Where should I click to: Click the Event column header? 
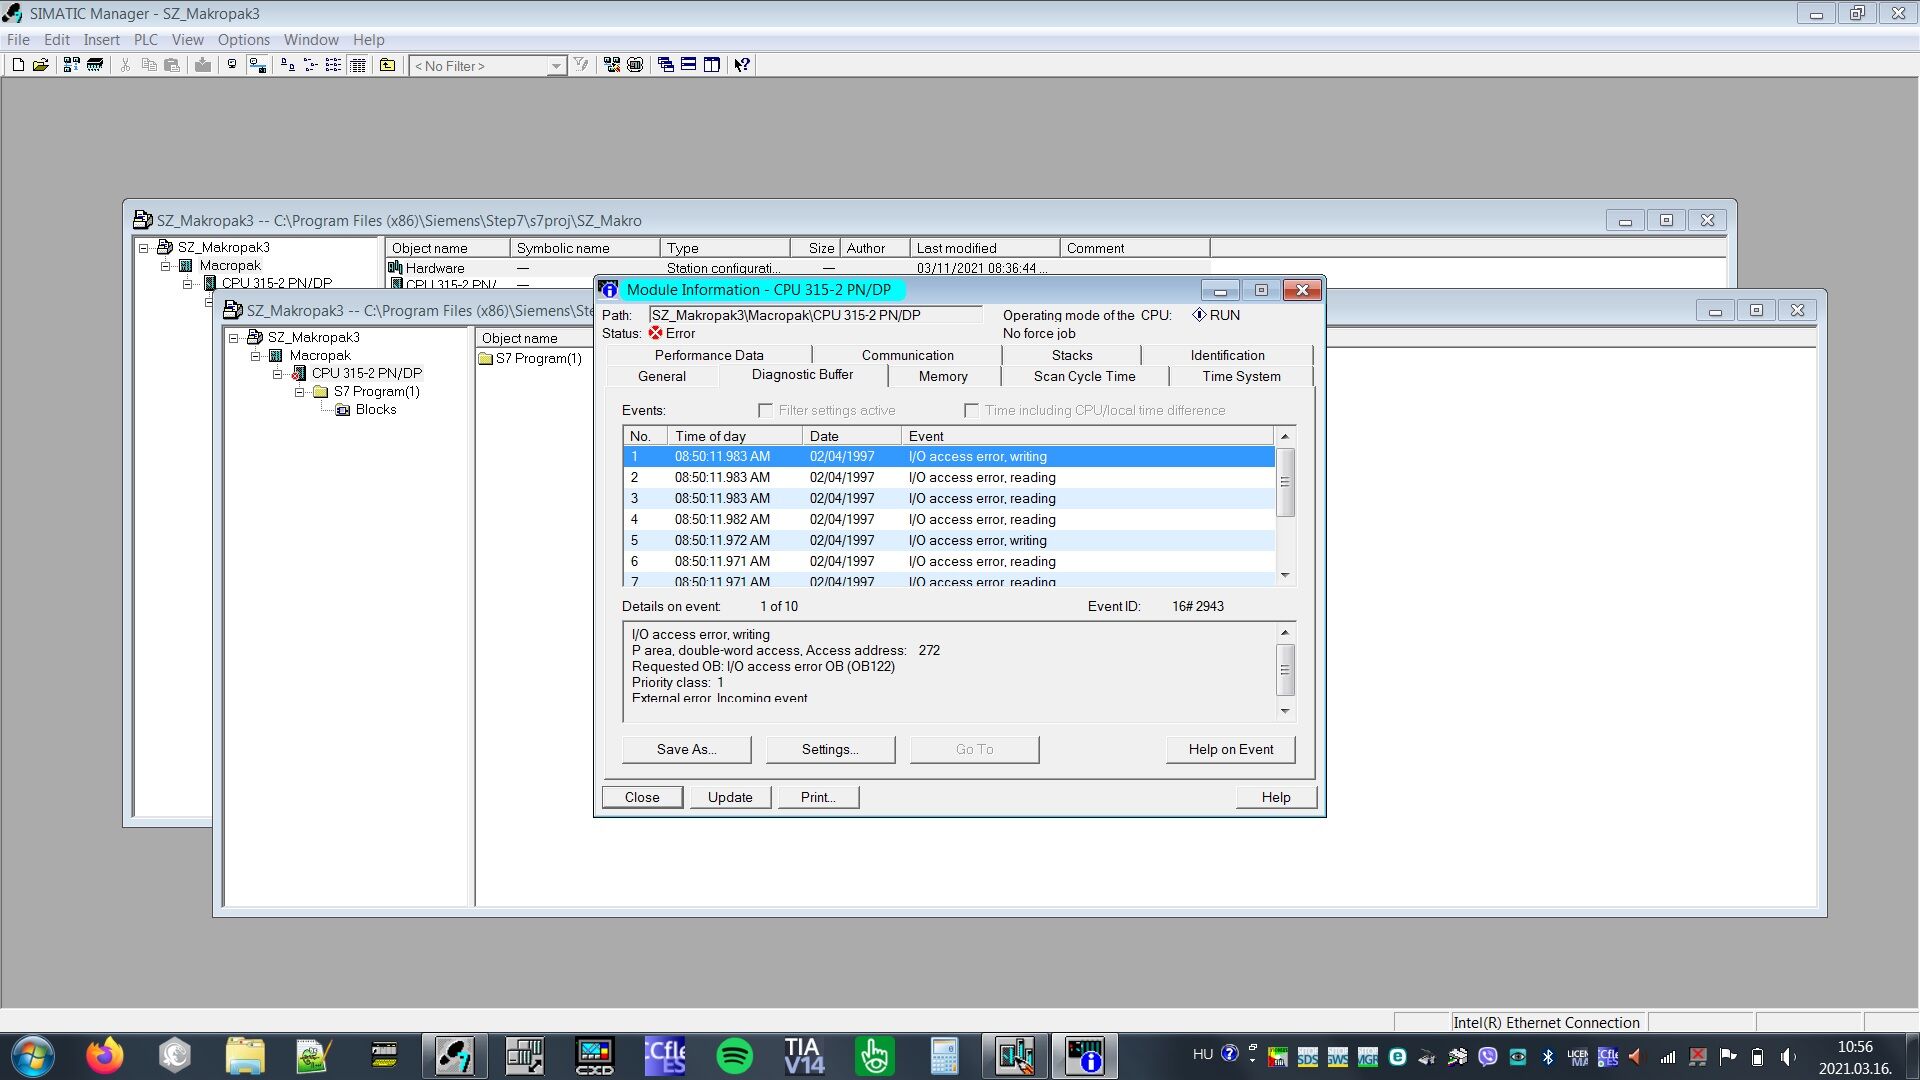1087,436
